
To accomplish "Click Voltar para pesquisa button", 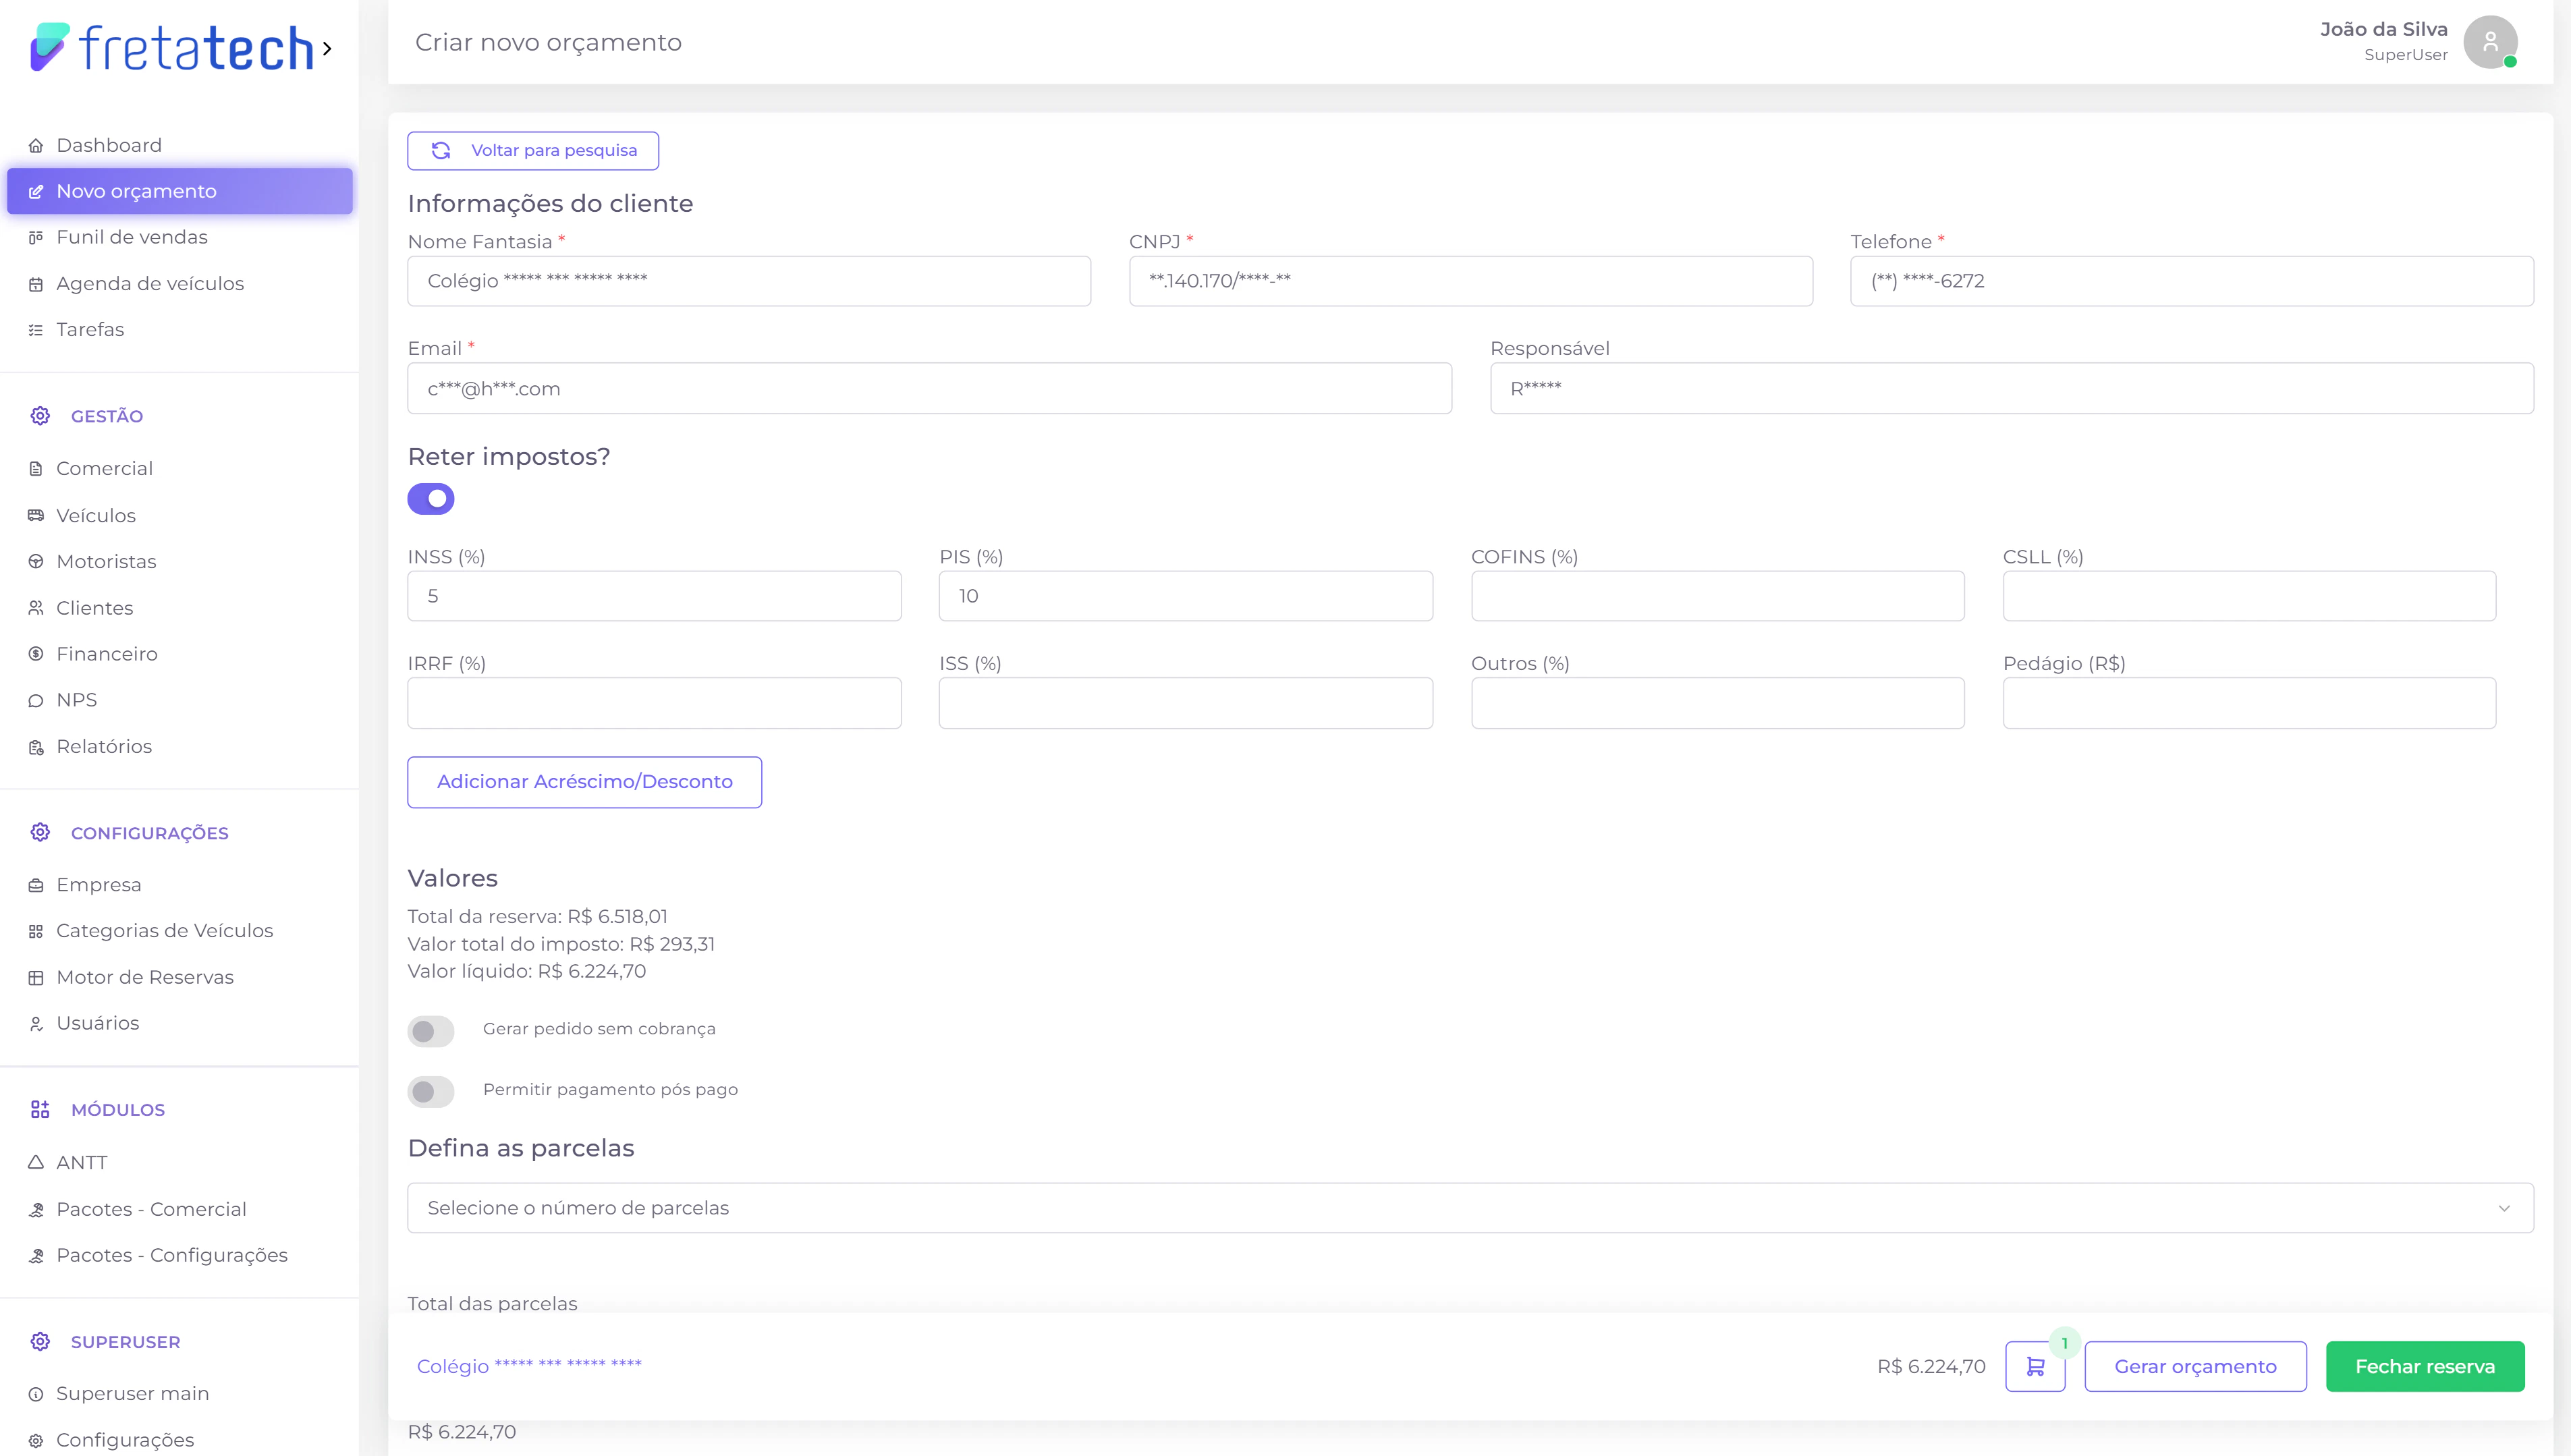I will [x=533, y=151].
